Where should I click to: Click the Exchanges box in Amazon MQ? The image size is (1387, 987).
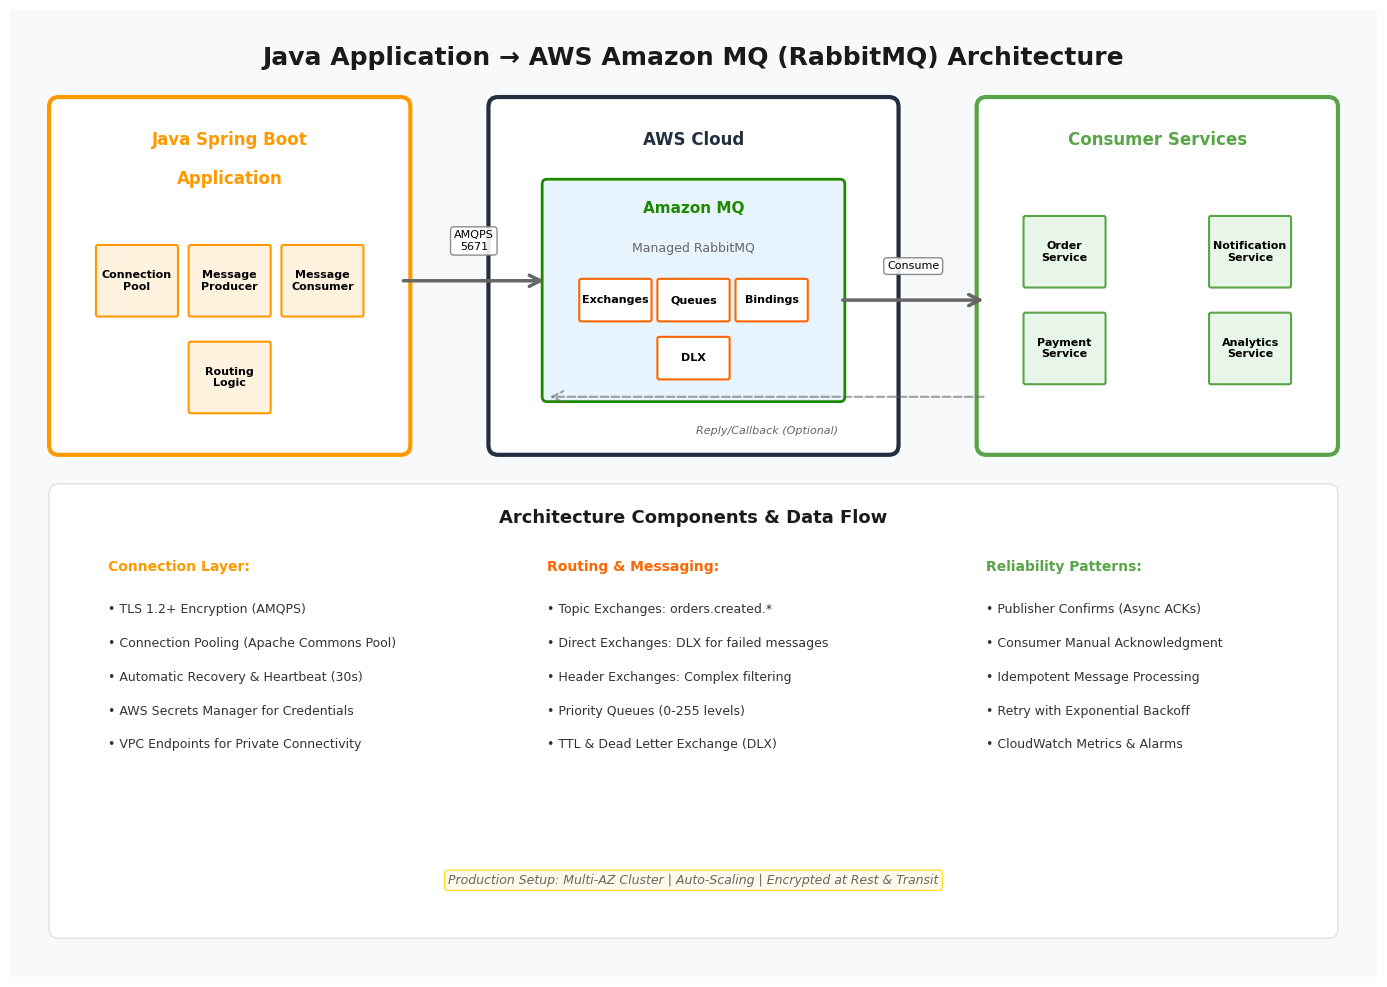pyautogui.click(x=615, y=300)
